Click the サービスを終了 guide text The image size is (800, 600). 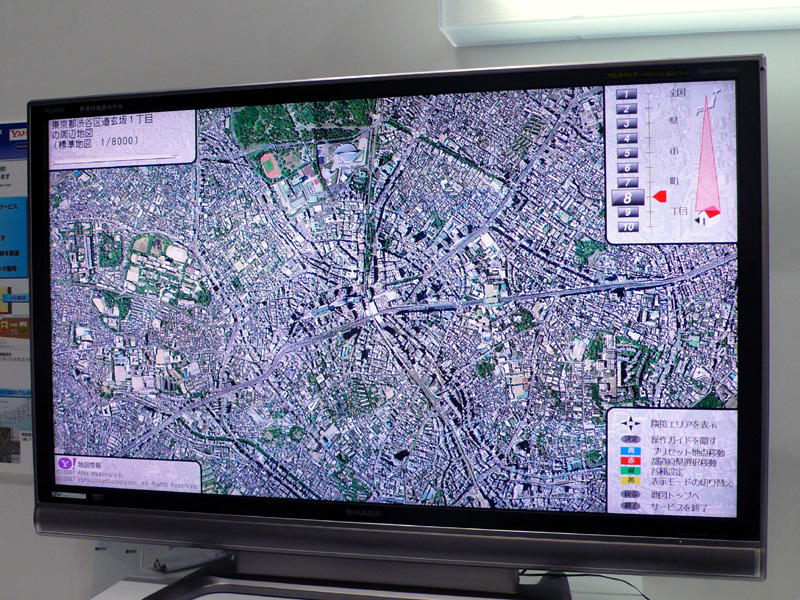[x=680, y=508]
